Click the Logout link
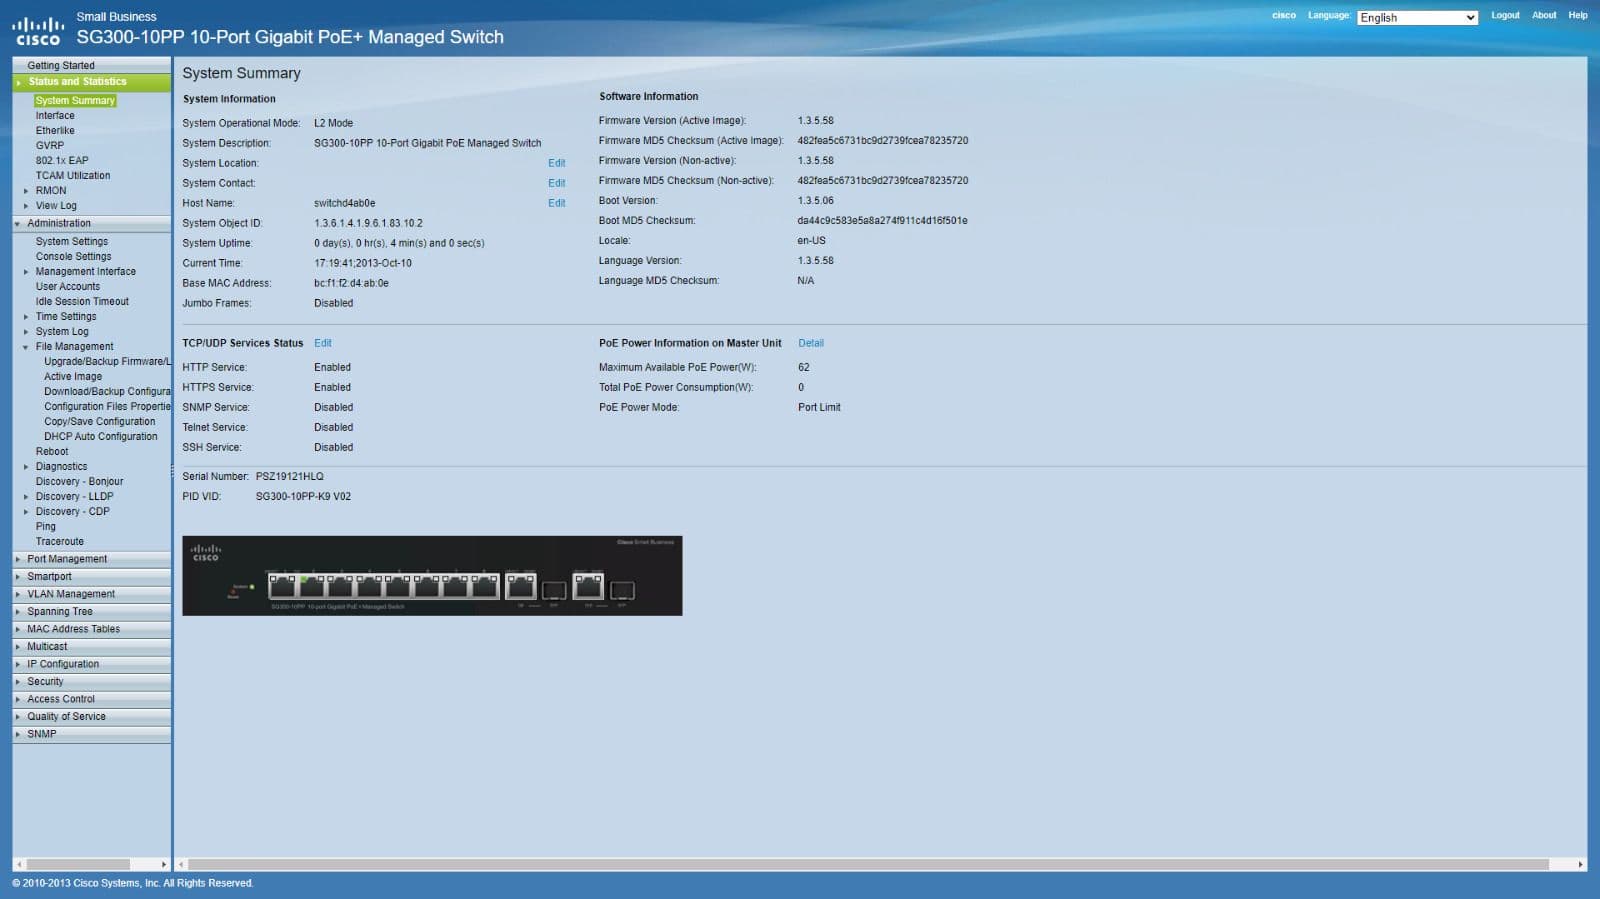Screen dimensions: 1600x899 1504,15
